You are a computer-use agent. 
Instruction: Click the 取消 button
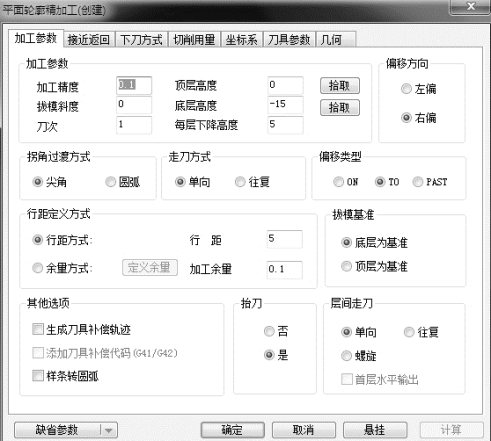click(x=304, y=430)
